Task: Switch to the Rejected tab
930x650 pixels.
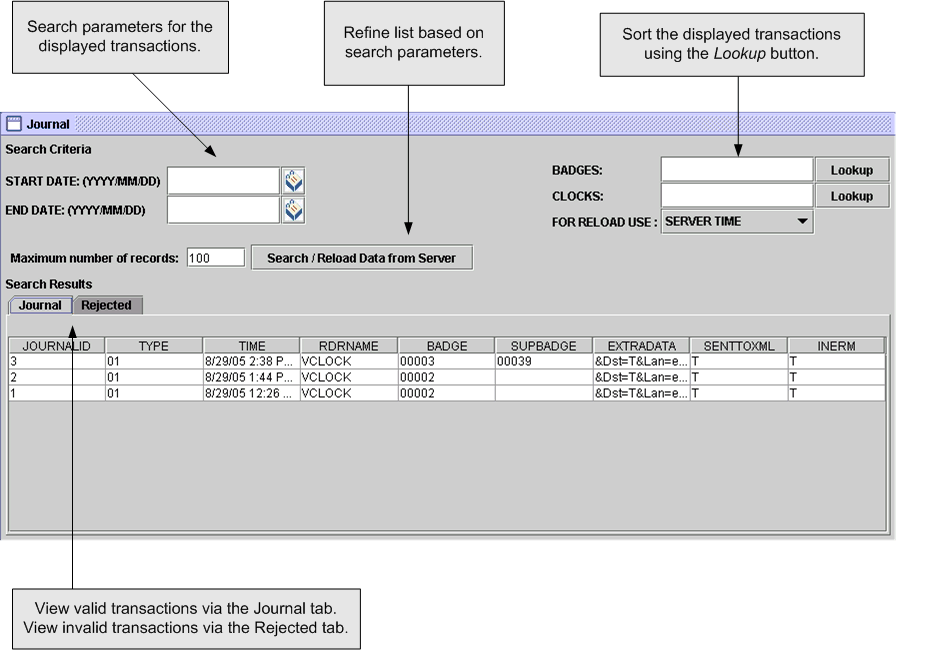Action: [107, 305]
